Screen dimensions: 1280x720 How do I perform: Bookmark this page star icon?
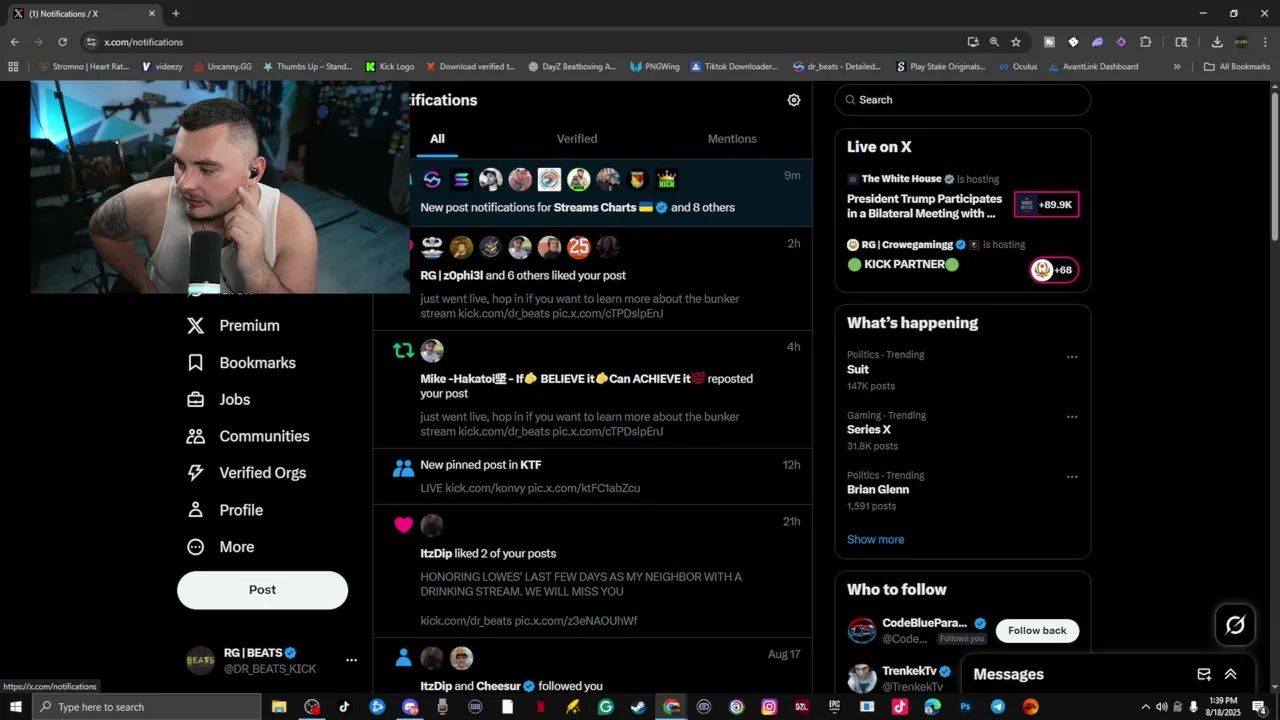click(1016, 42)
